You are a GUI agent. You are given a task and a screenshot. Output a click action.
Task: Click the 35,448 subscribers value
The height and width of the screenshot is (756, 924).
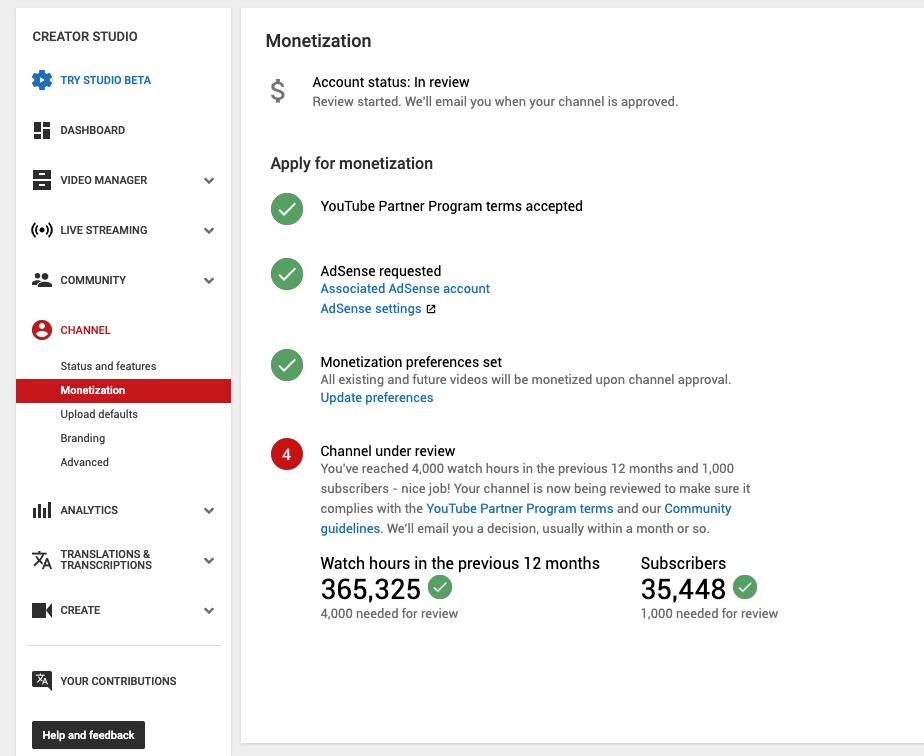(683, 589)
